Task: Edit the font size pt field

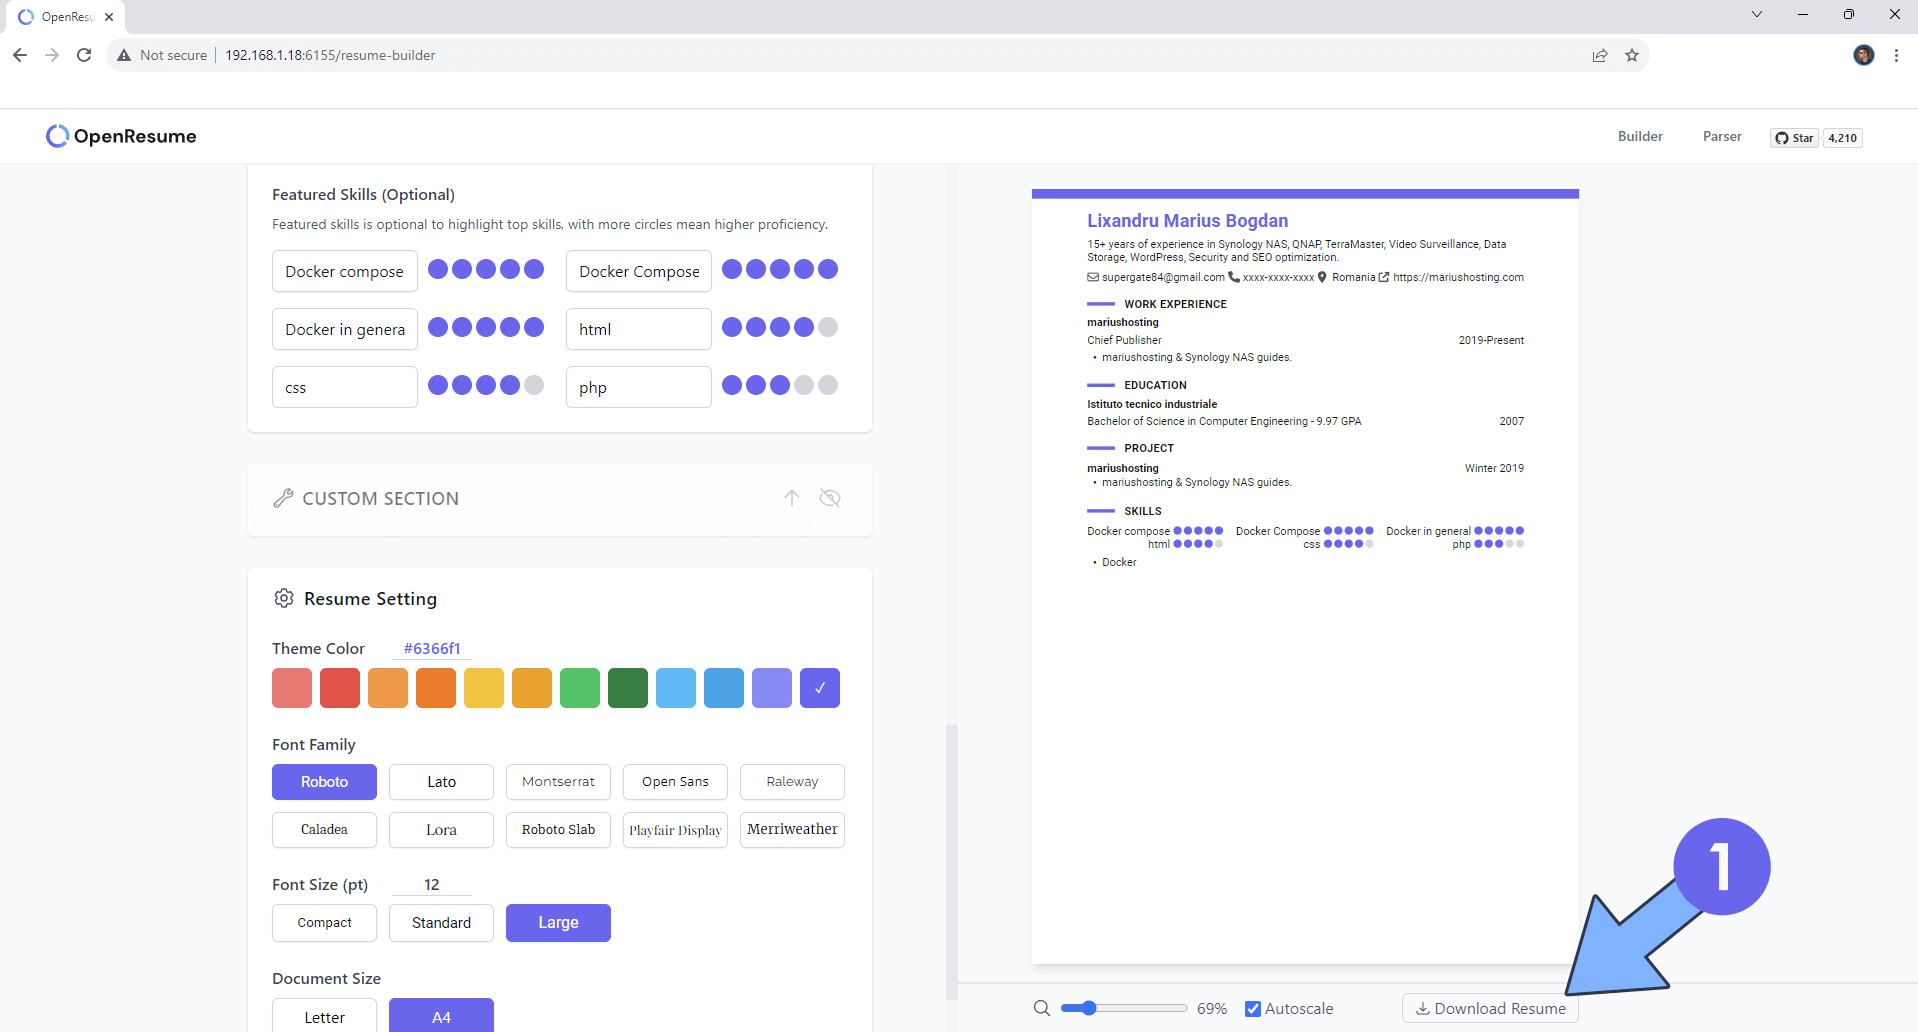Action: [432, 885]
